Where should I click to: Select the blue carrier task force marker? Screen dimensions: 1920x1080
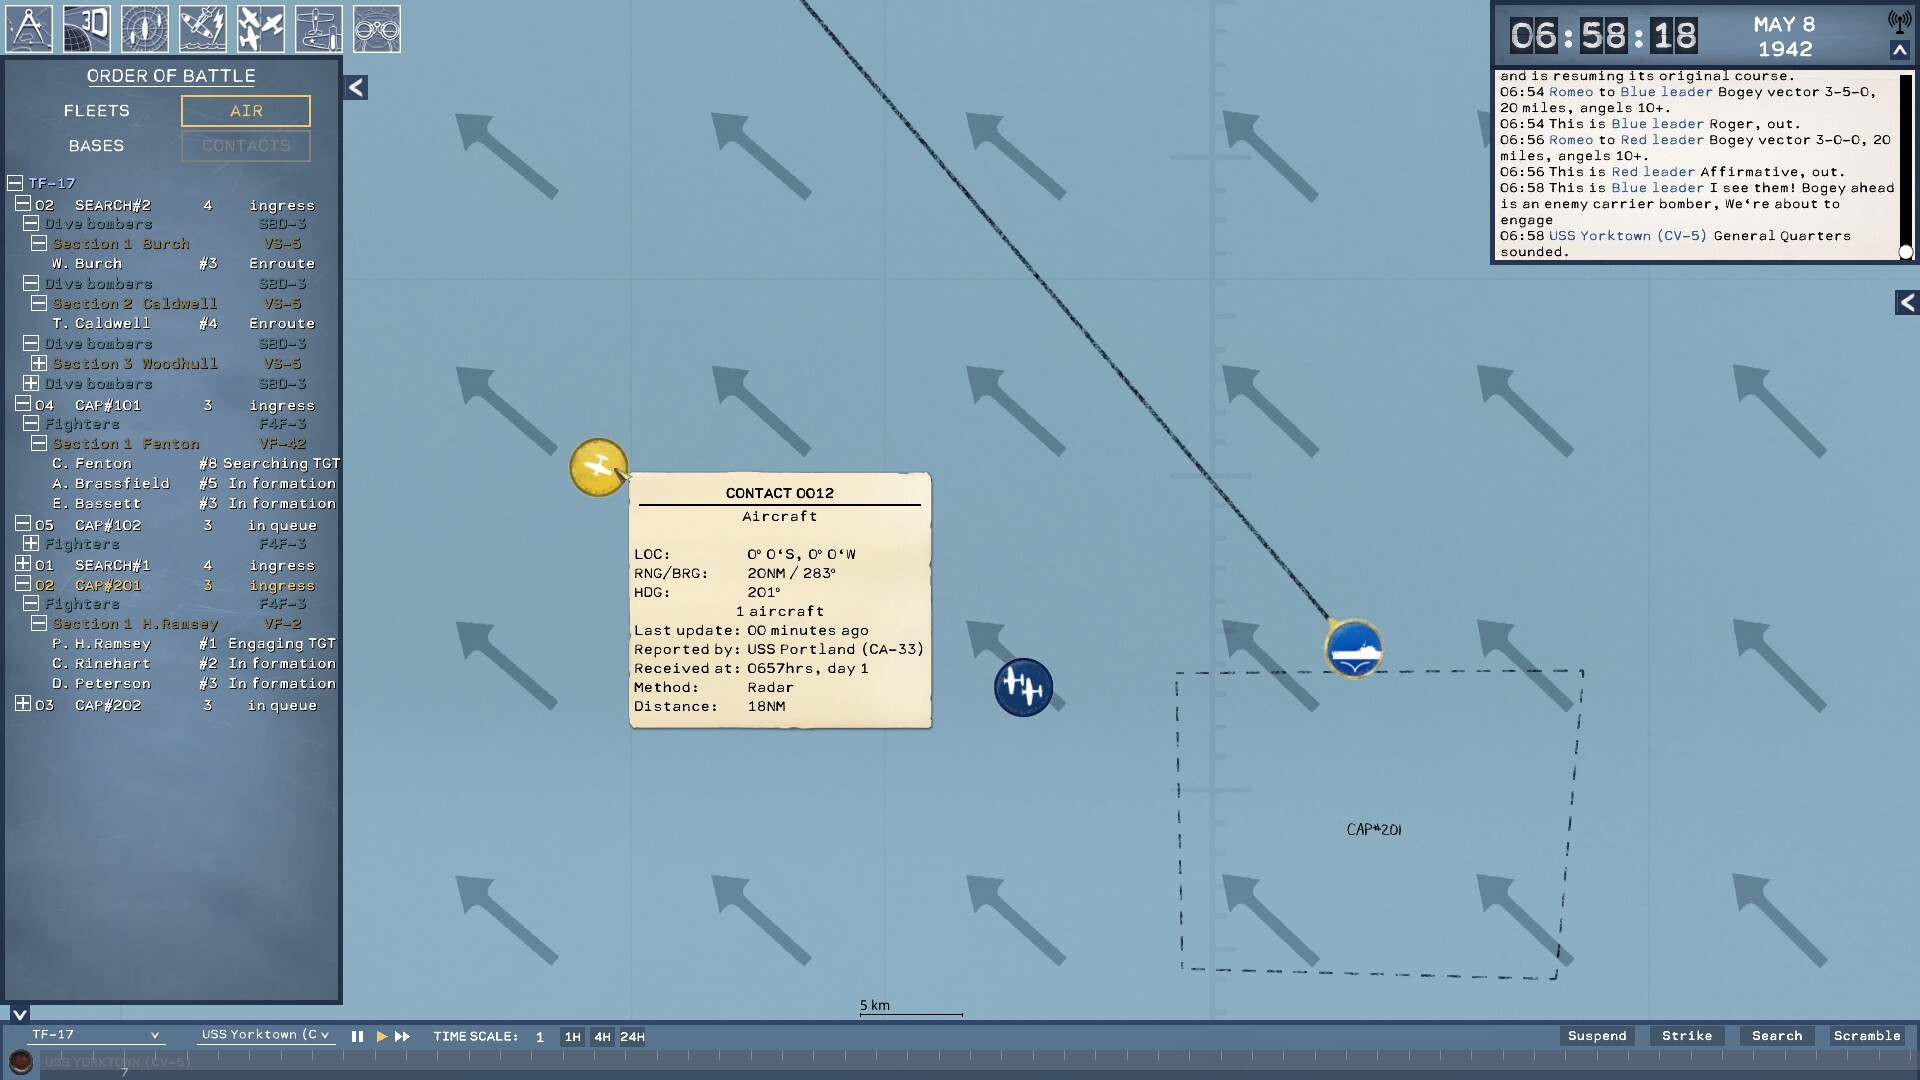(x=1354, y=649)
